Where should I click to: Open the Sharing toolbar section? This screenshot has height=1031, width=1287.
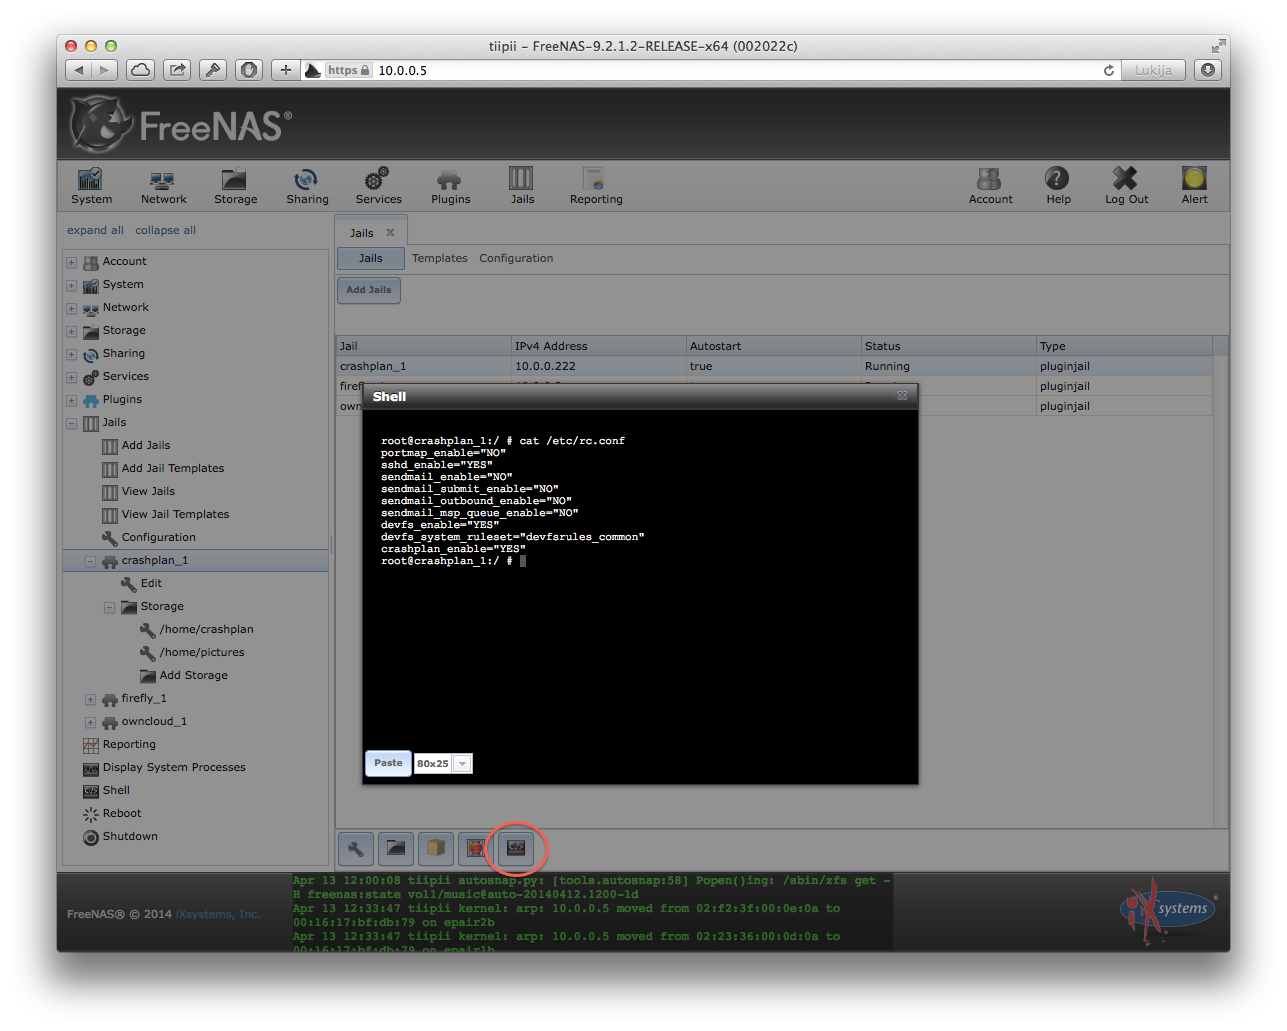[x=307, y=186]
